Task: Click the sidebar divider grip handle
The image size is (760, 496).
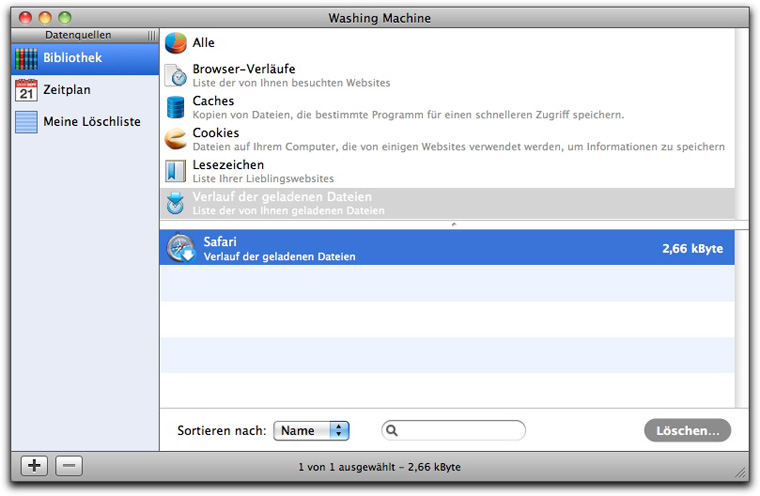Action: tap(152, 35)
